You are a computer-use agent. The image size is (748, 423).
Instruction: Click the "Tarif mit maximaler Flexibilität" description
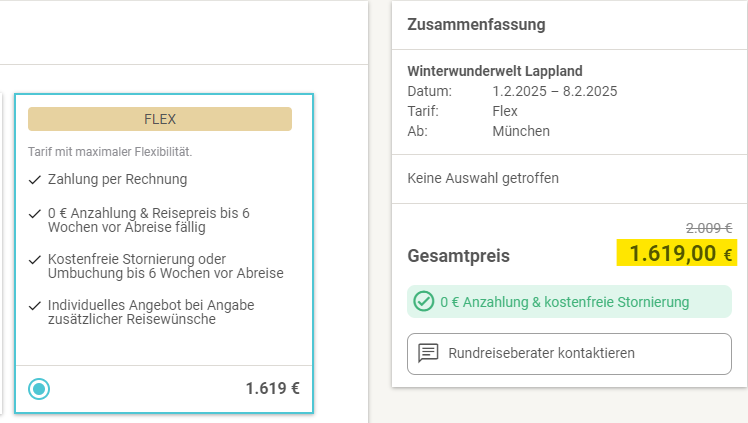click(110, 152)
